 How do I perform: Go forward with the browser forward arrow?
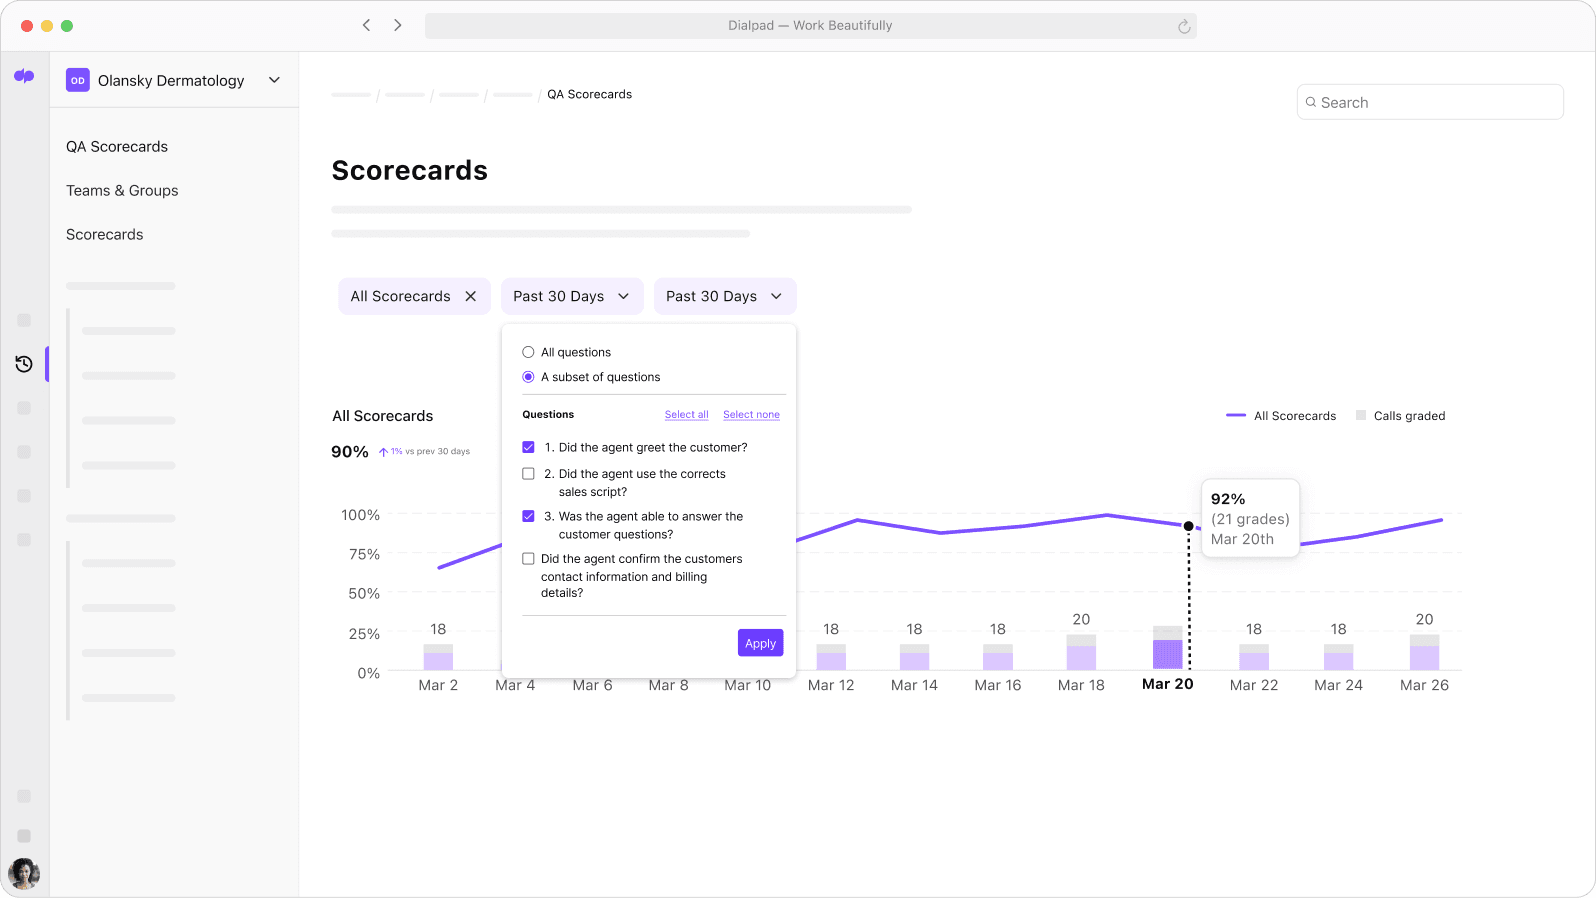(x=398, y=25)
